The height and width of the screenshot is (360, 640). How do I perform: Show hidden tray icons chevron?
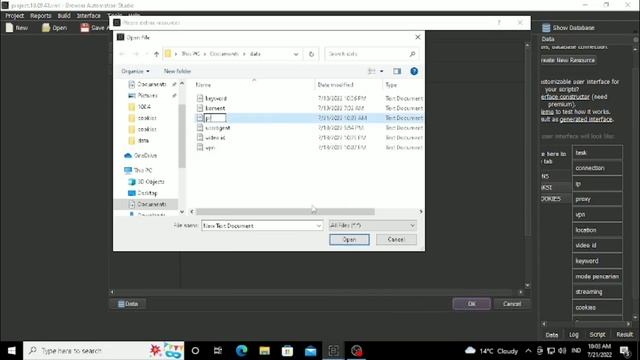[528, 351]
